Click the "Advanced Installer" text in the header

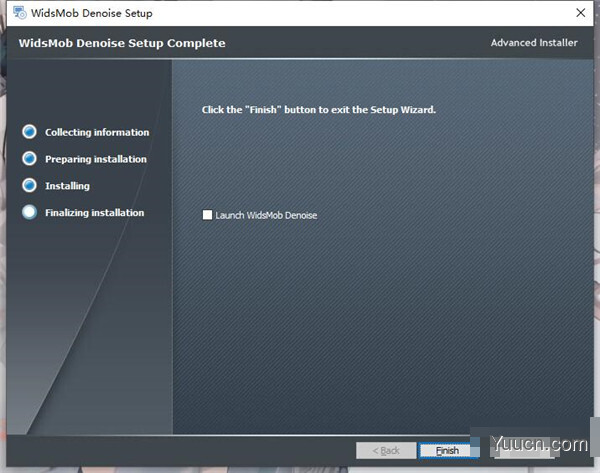pyautogui.click(x=534, y=42)
